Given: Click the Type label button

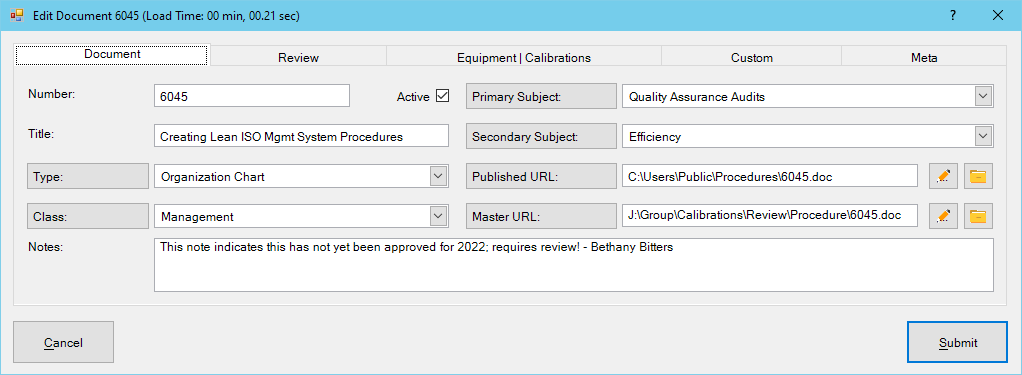Looking at the screenshot, I should pos(88,176).
